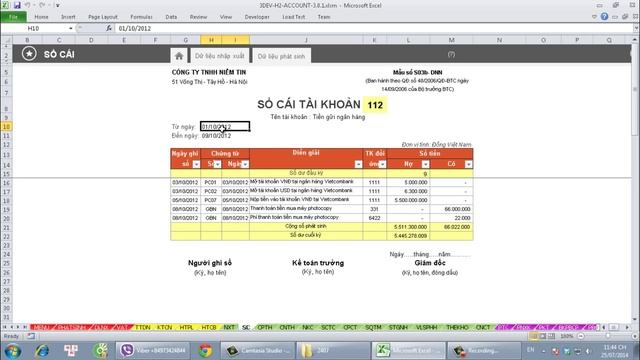Switch to the CPTH sheet tab
Screen dimensions: 640x360
[x=265, y=327]
